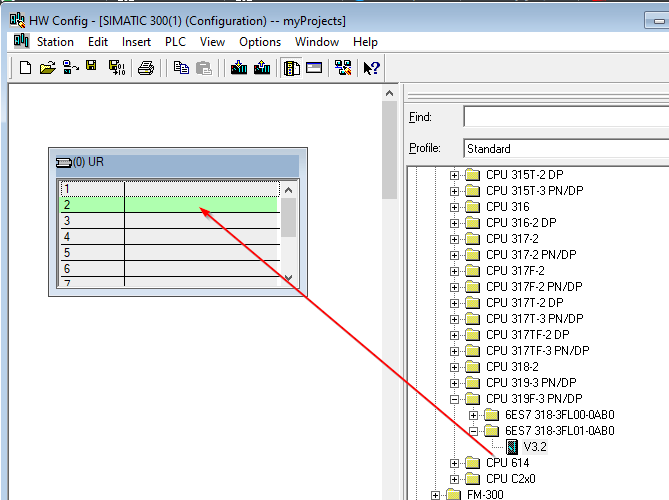Open the Edit menu
Screen dimensions: 669x500
(98, 42)
